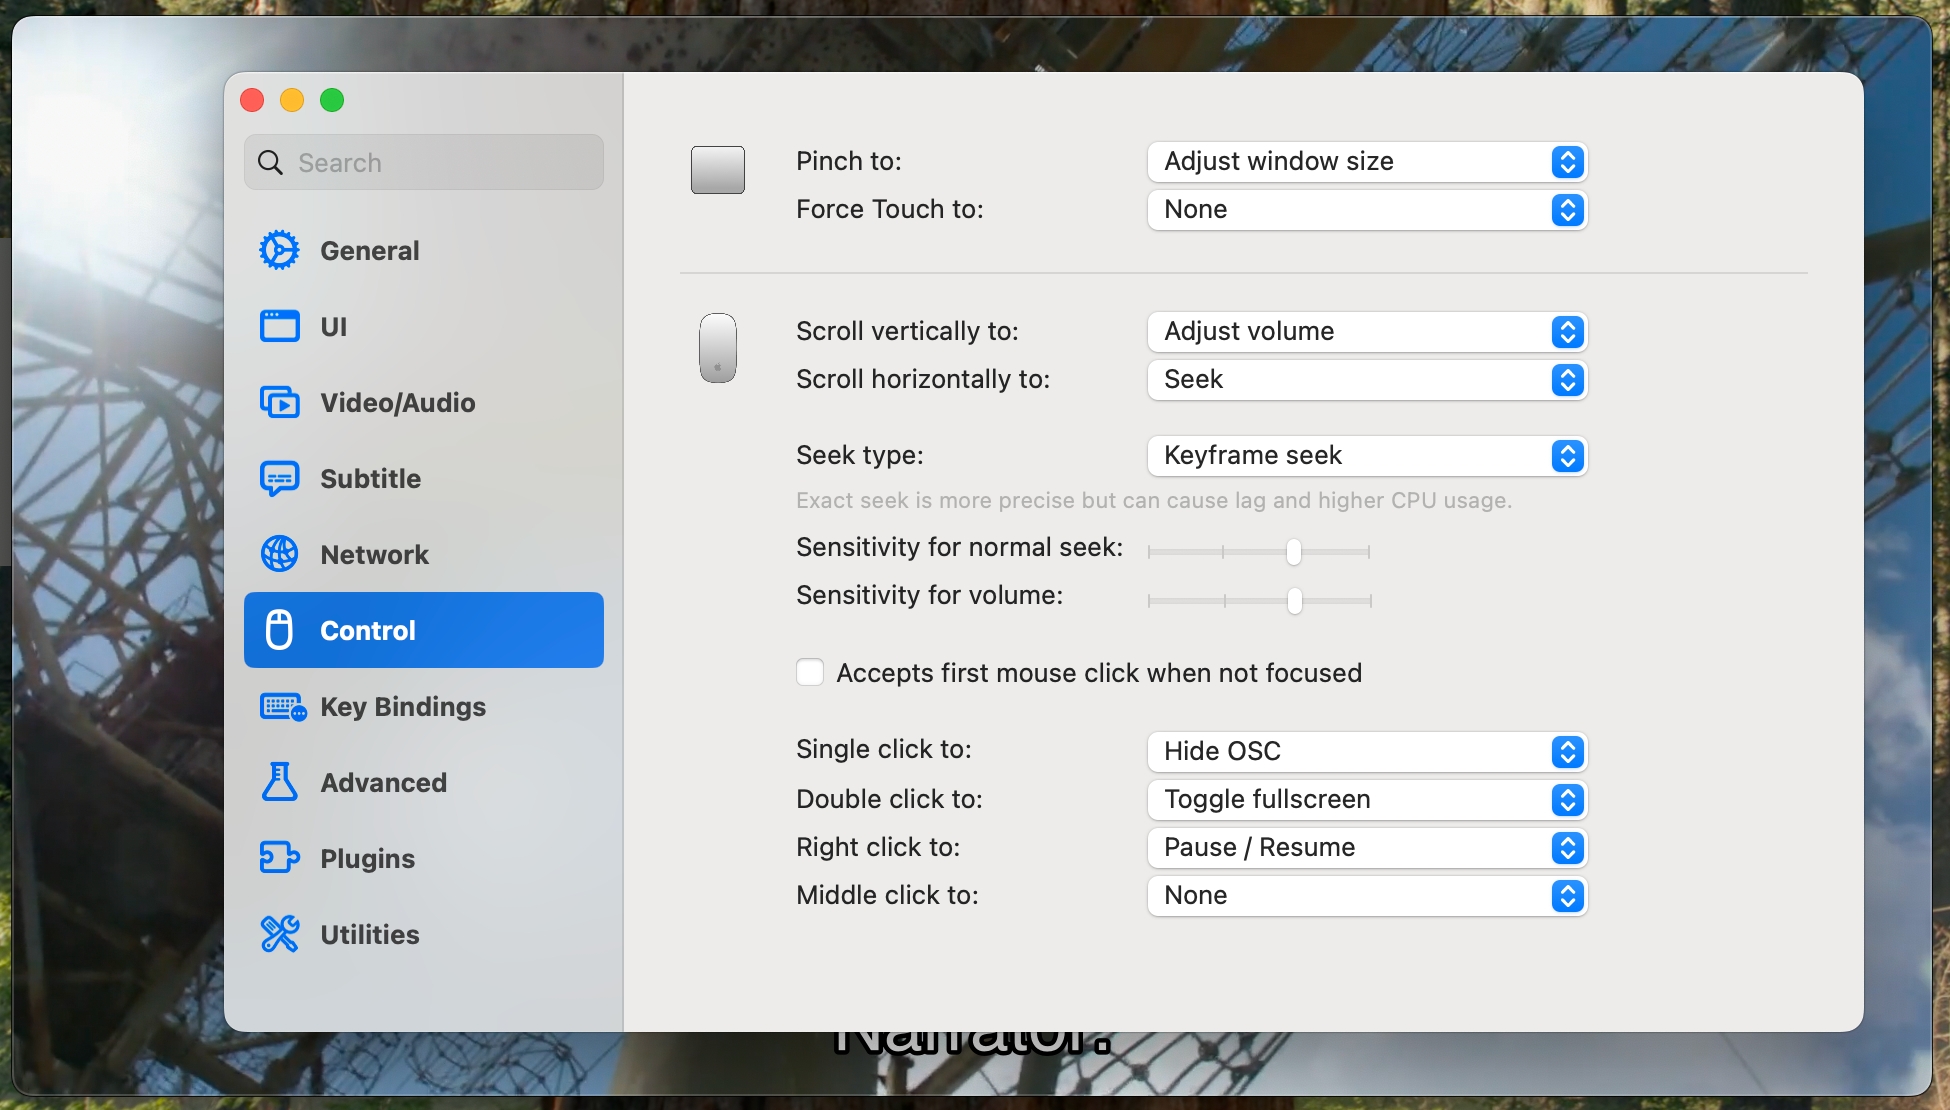Close the preferences window with red button
1950x1110 pixels.
tap(252, 100)
